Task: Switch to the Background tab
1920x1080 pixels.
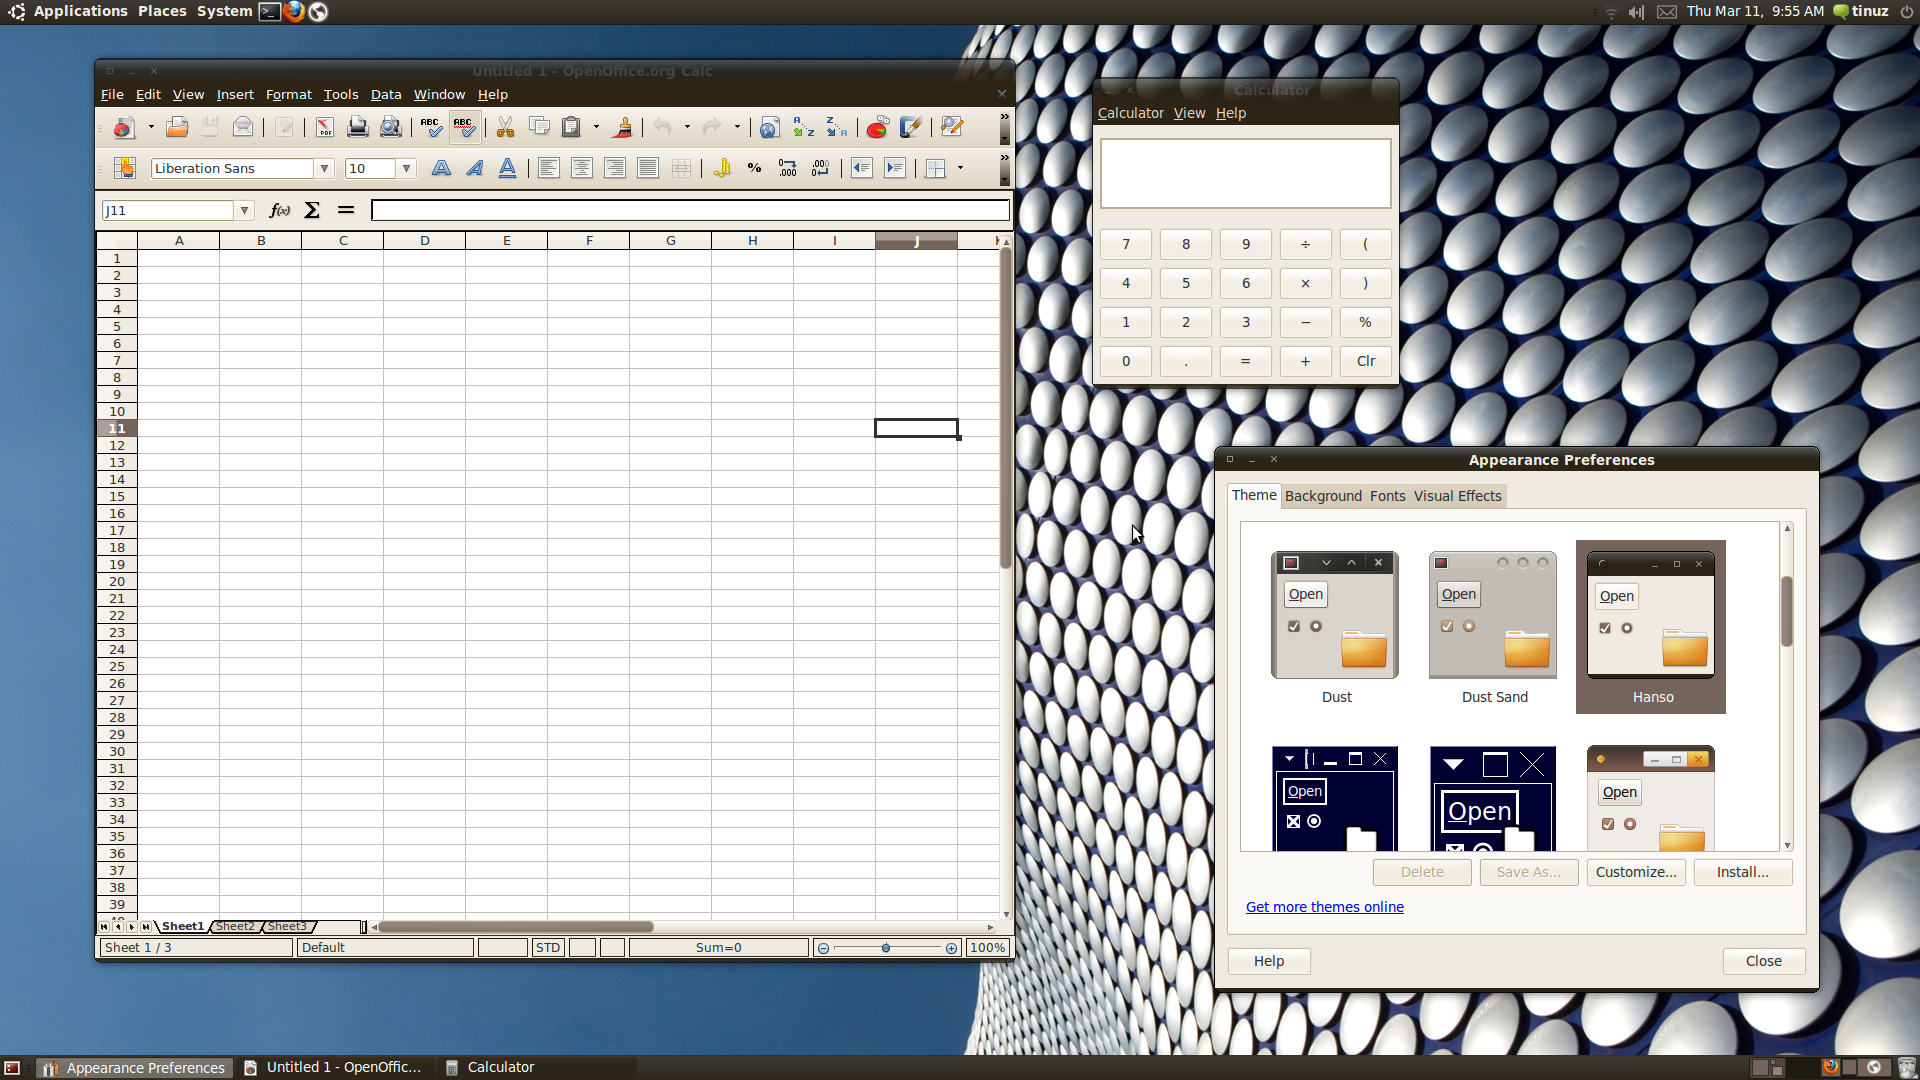Action: (1323, 496)
